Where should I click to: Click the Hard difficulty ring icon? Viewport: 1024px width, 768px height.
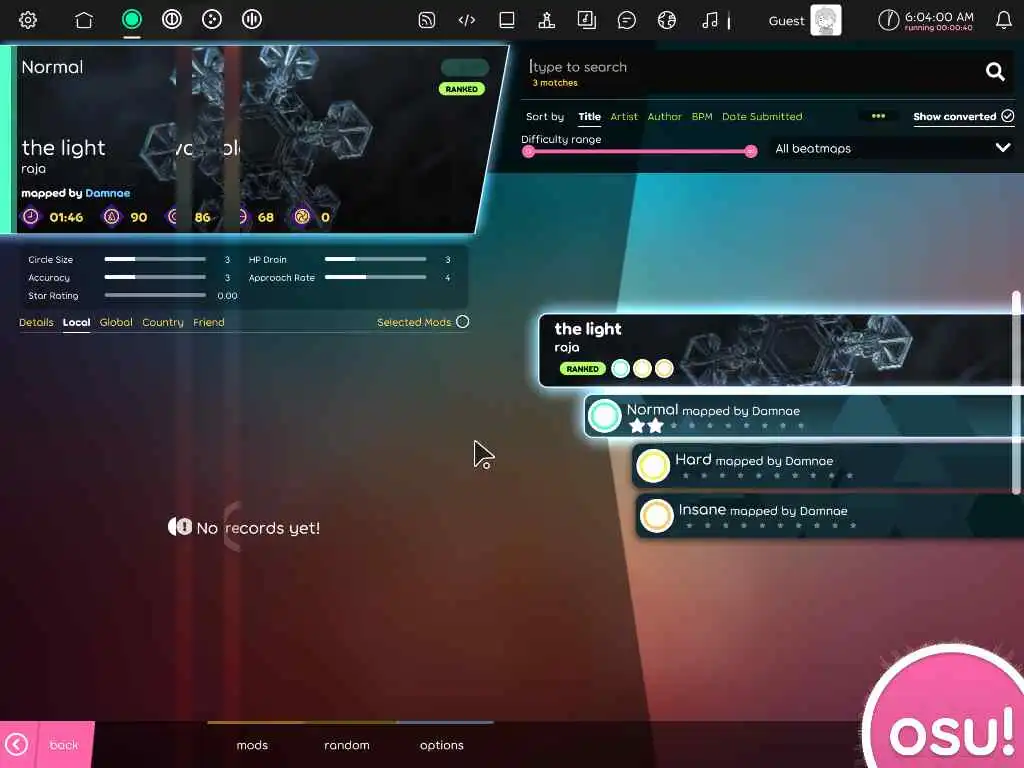click(653, 466)
